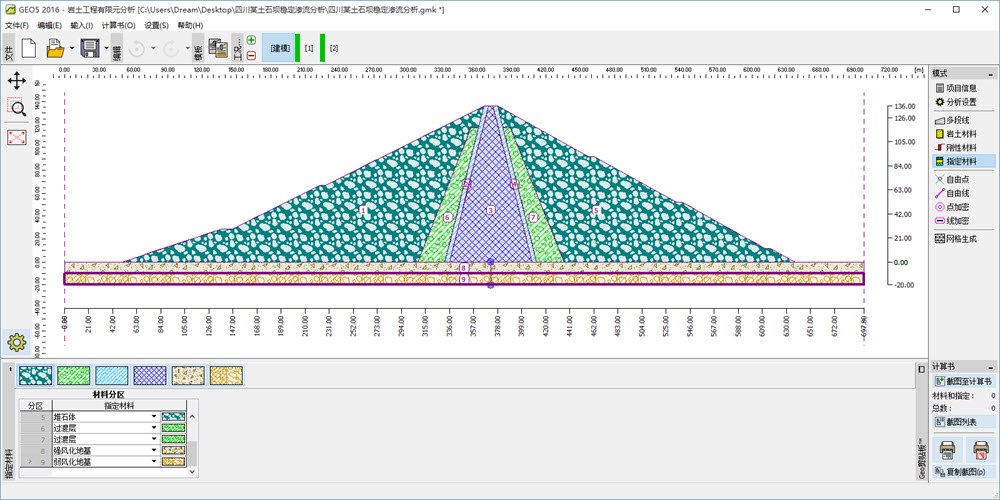
Task: Open 自由线 free lines mode
Action: click(x=962, y=193)
